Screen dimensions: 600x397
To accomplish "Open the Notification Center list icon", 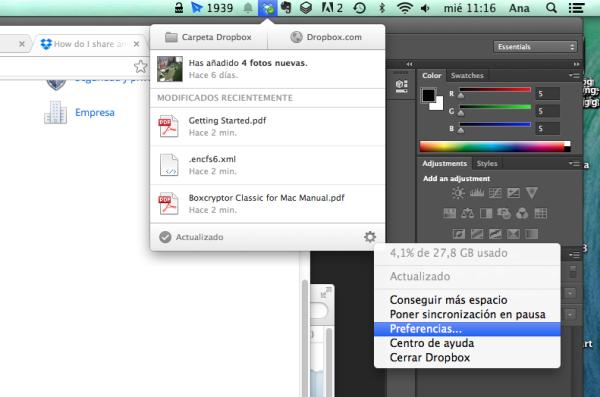I will (577, 8).
